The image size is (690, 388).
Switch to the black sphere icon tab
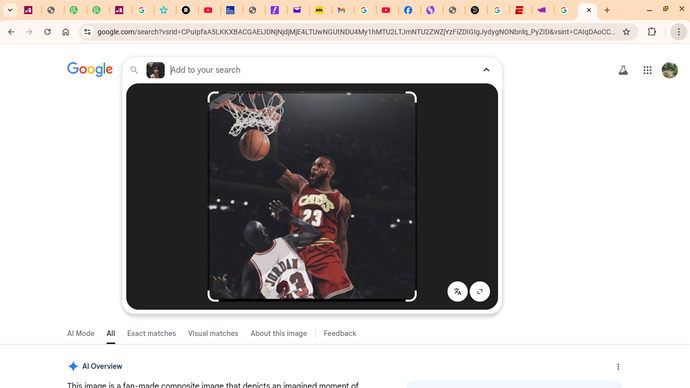[x=475, y=10]
